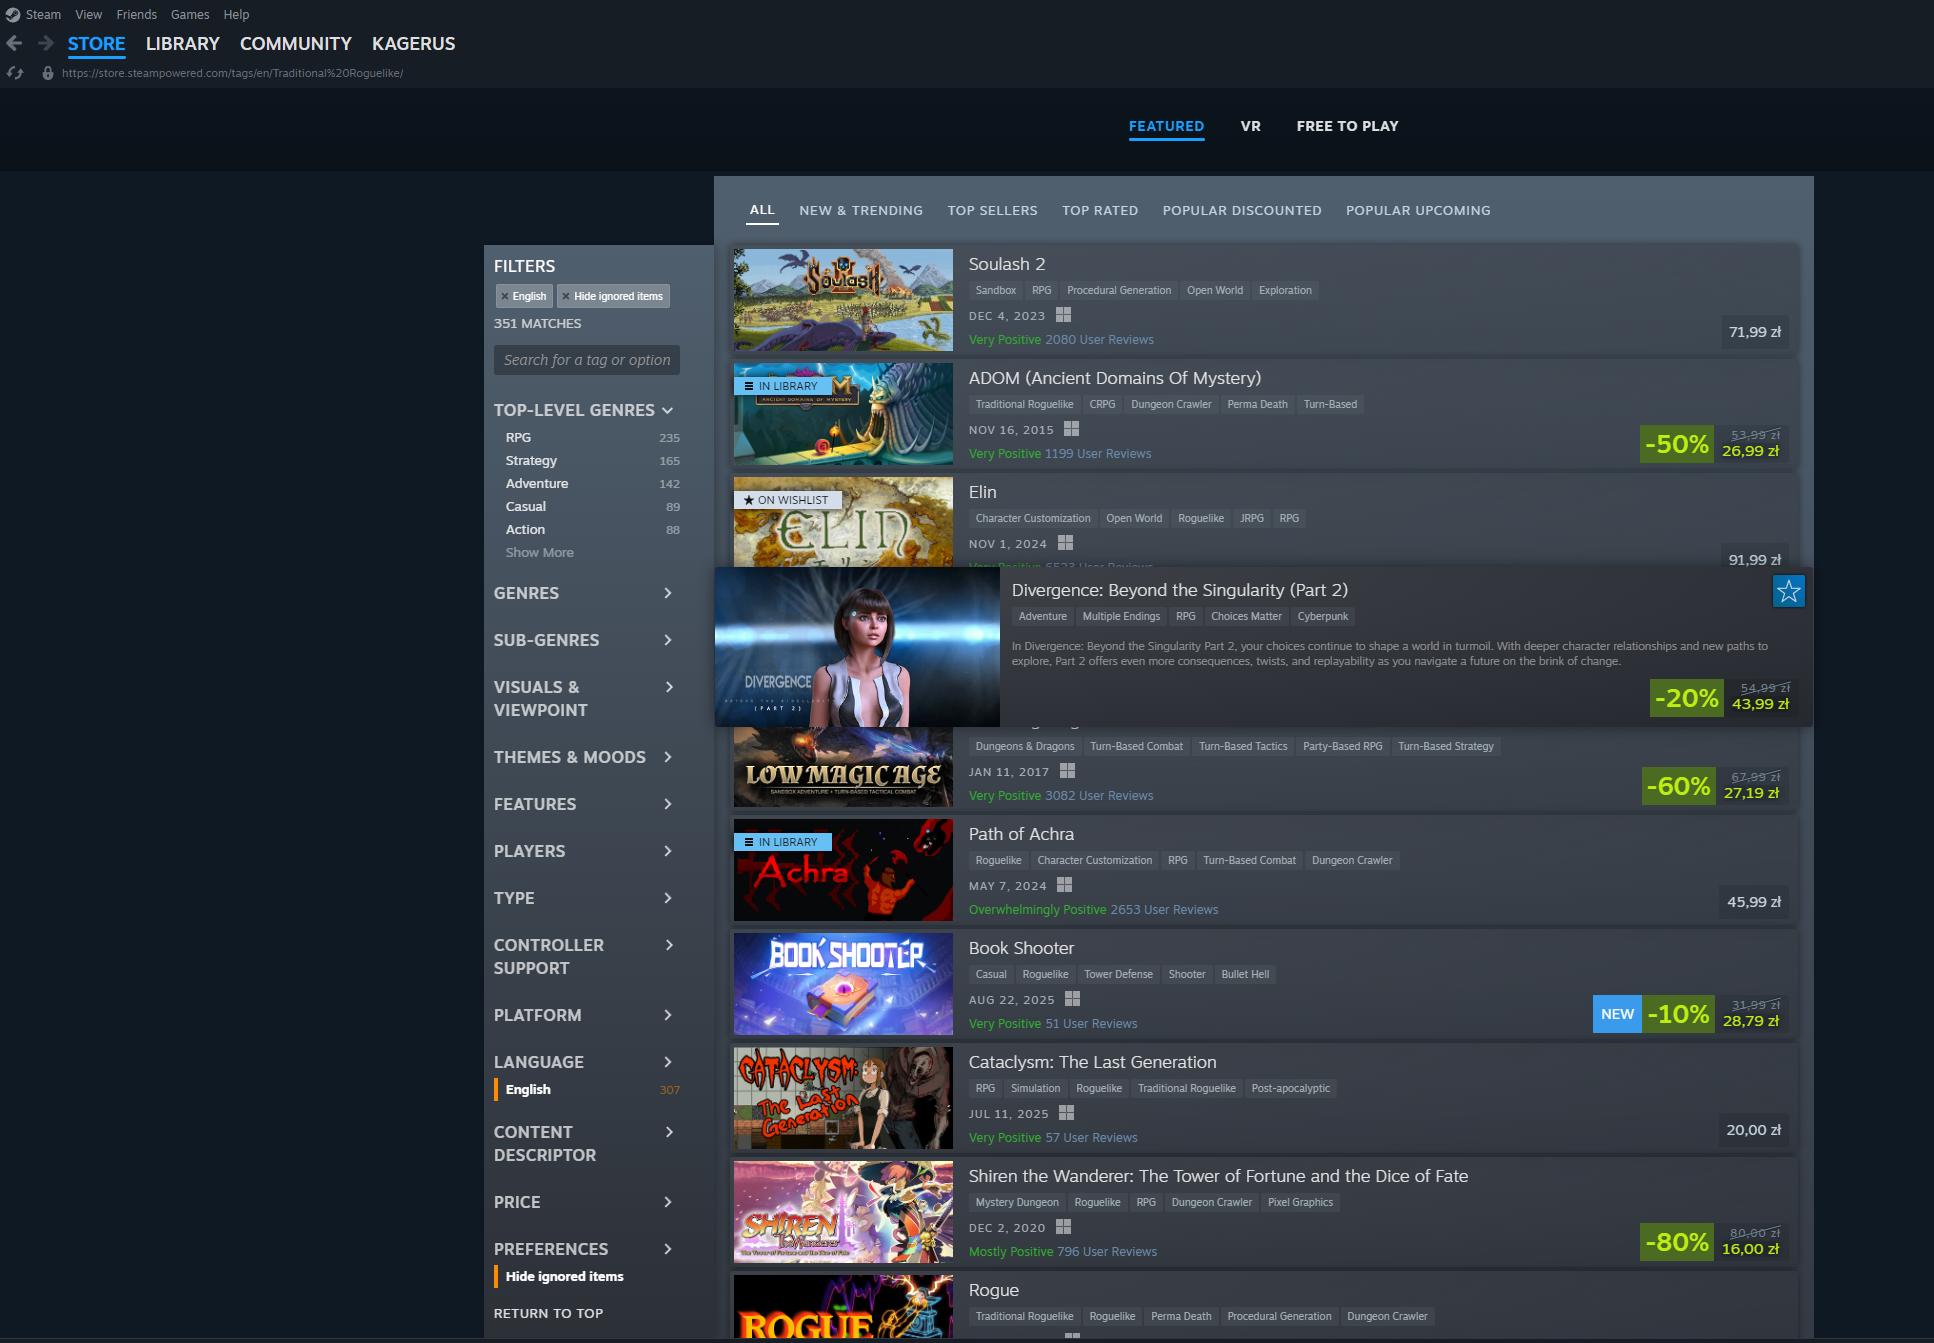This screenshot has width=1934, height=1343.
Task: Click the Return to Top link
Action: point(548,1313)
